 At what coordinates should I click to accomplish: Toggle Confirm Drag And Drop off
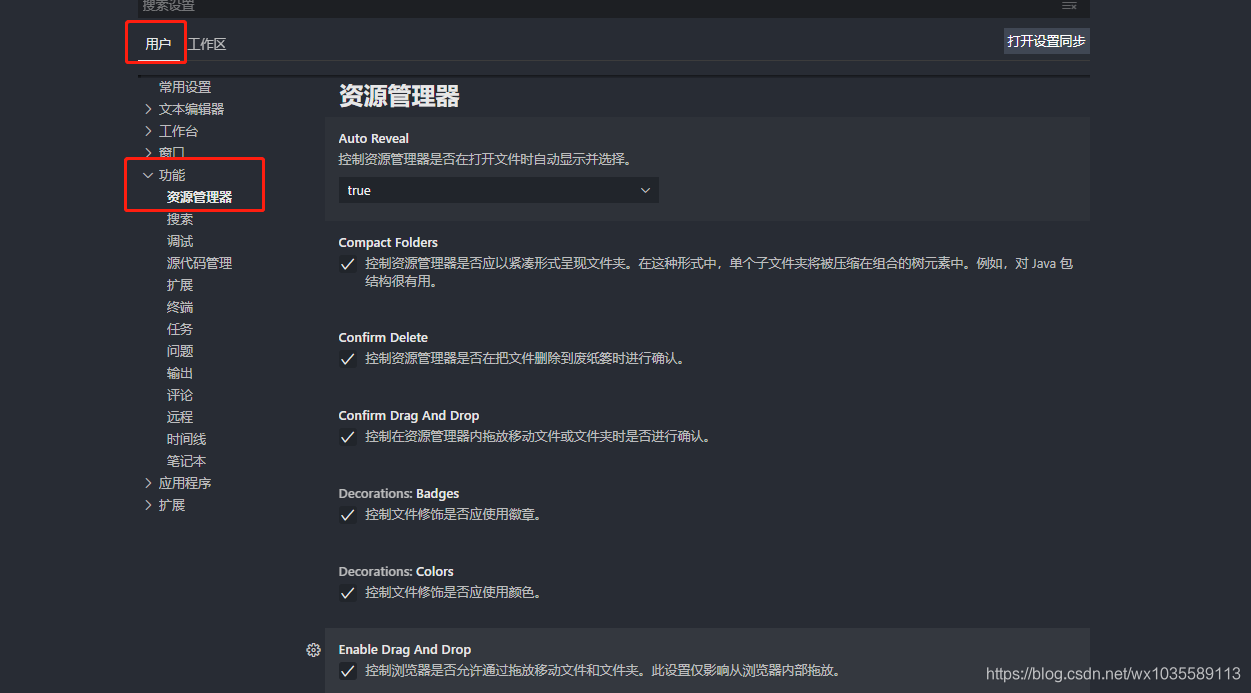coord(347,436)
